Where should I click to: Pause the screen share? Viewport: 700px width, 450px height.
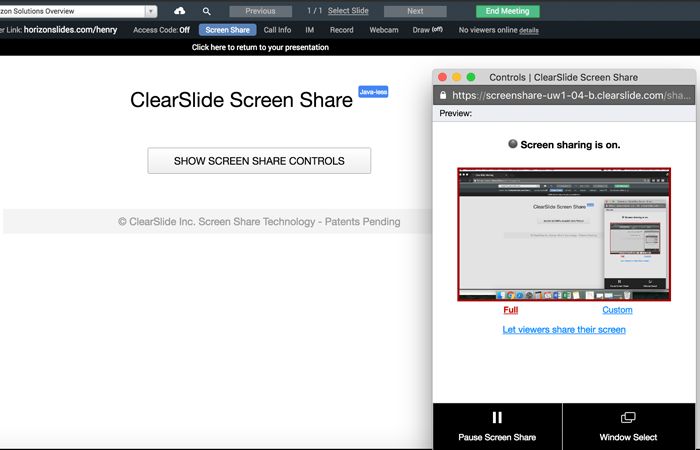[497, 426]
